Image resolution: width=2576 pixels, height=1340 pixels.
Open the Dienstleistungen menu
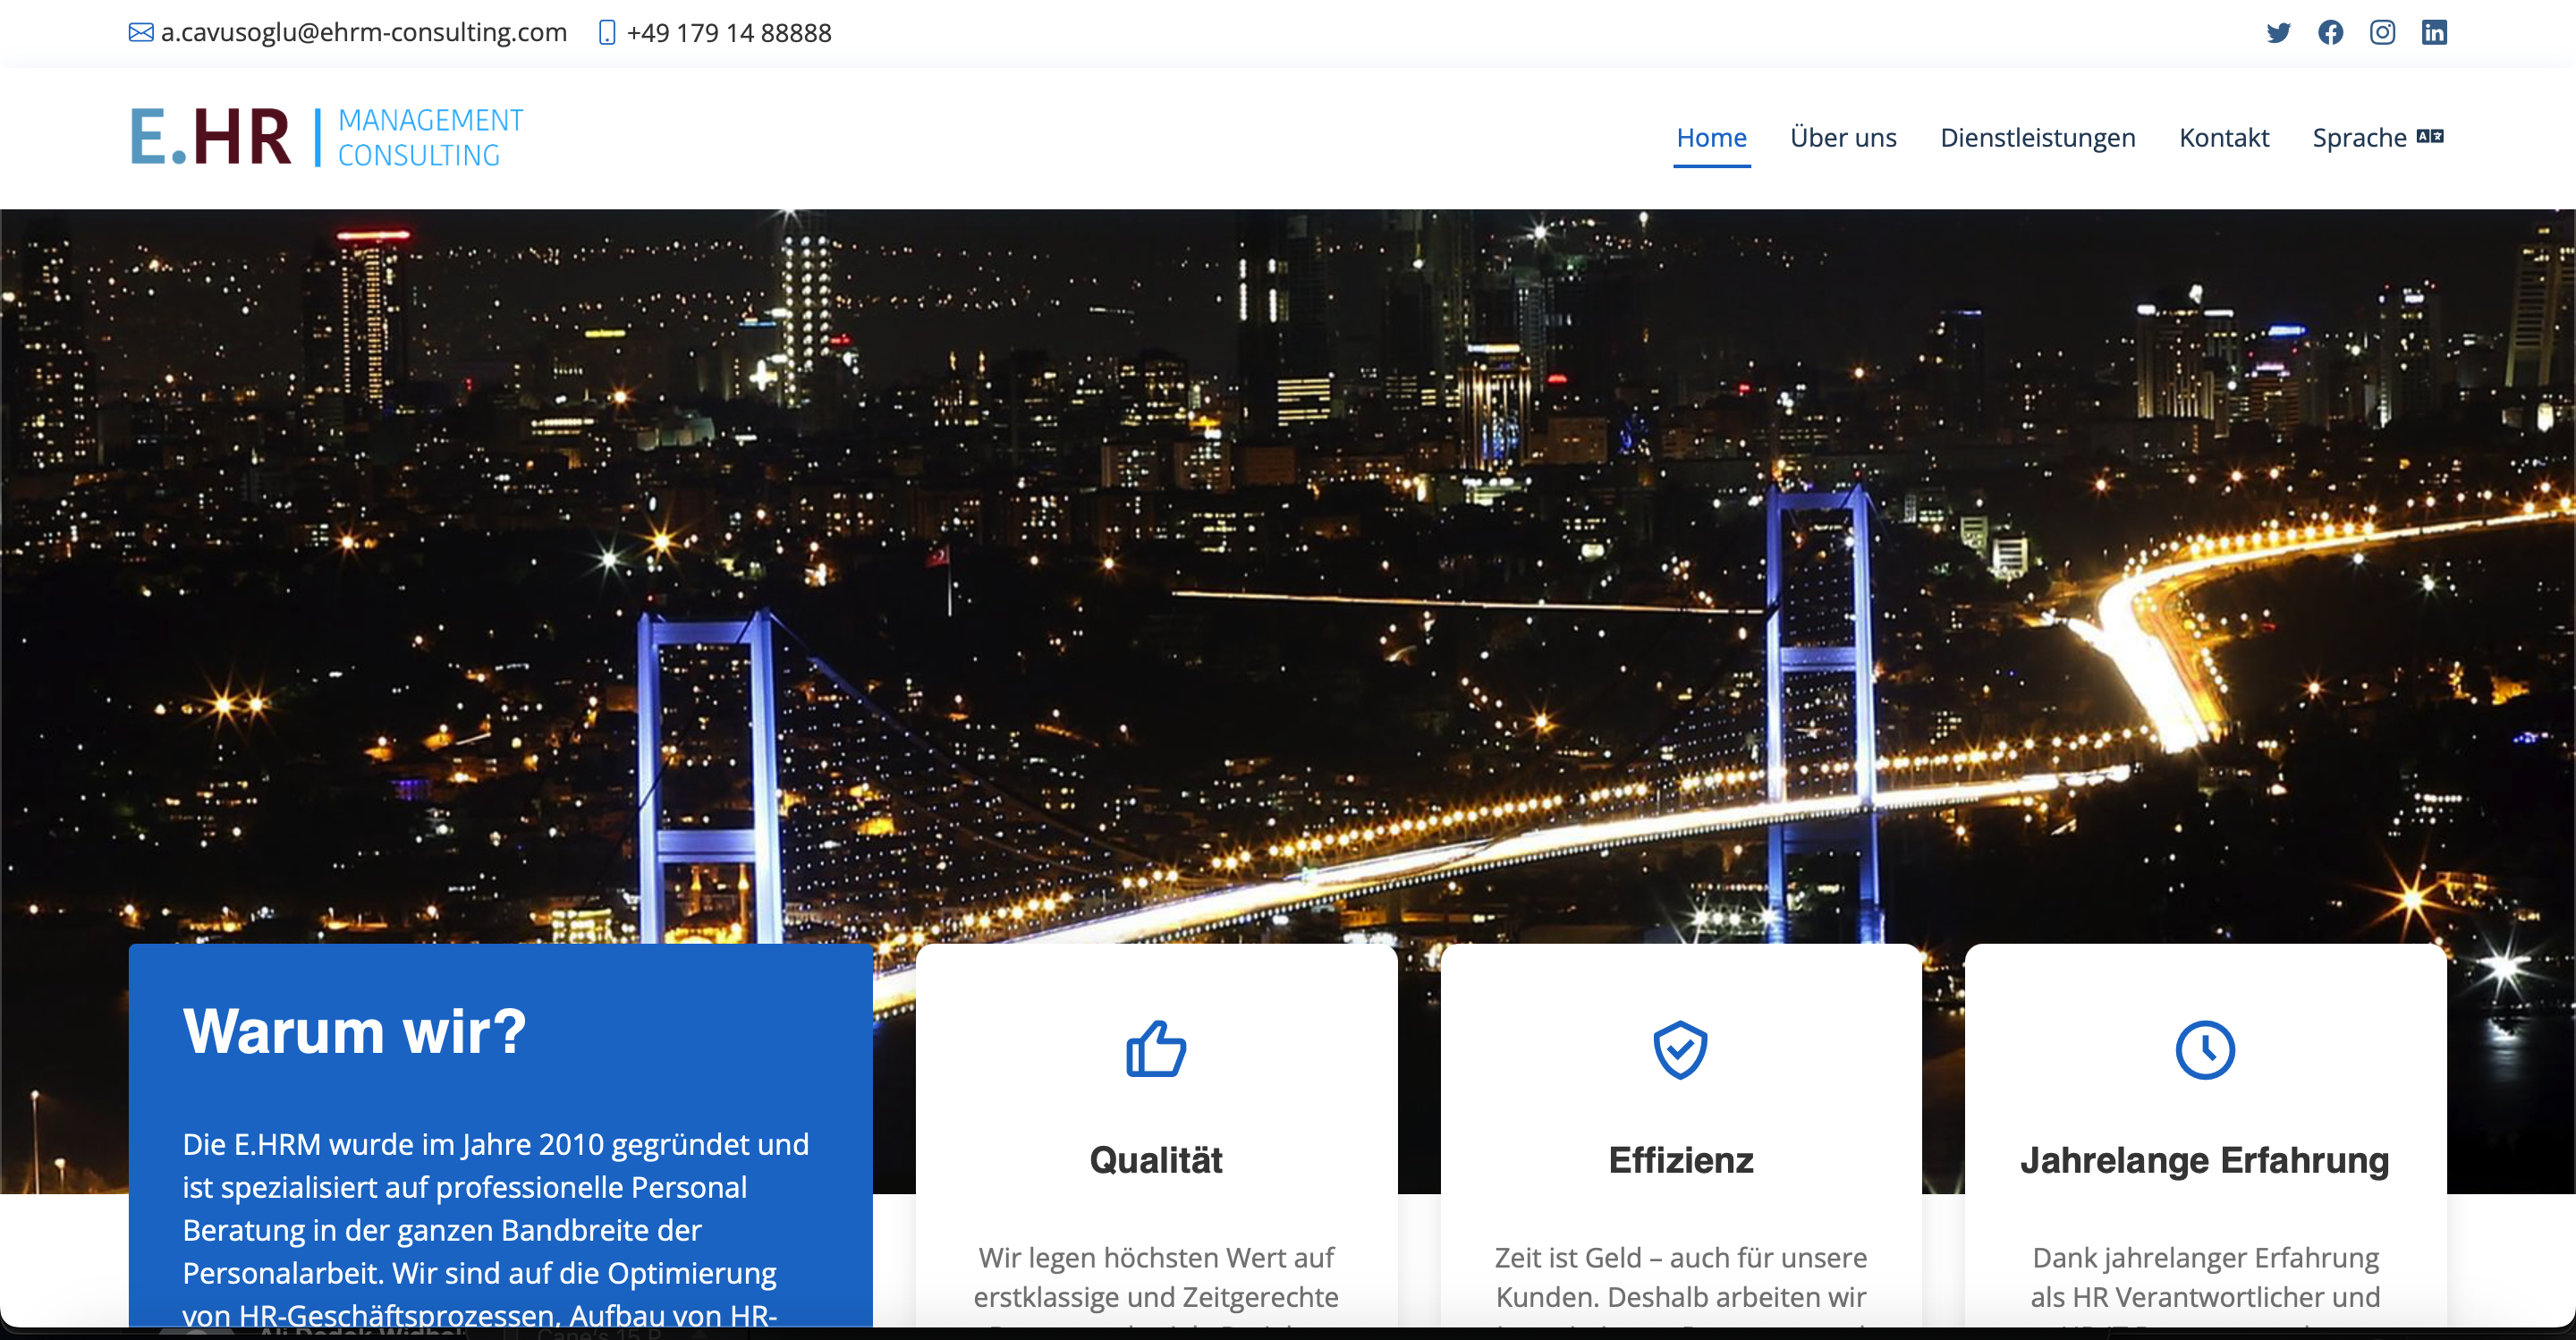2037,138
